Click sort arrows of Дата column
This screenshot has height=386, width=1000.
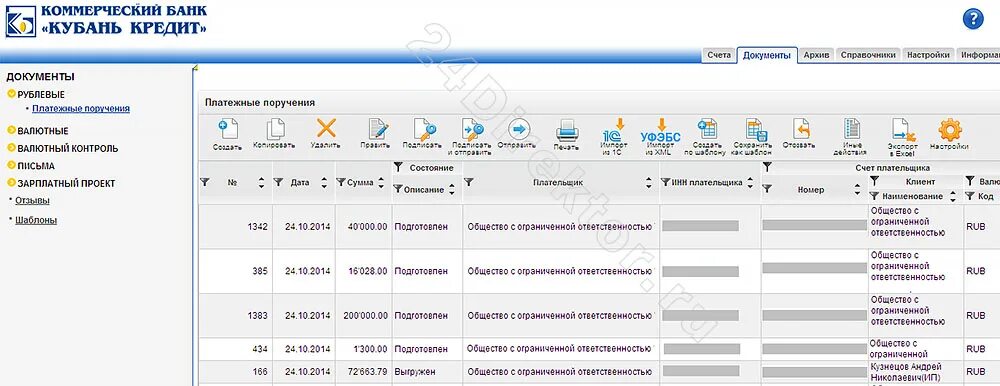click(x=324, y=183)
